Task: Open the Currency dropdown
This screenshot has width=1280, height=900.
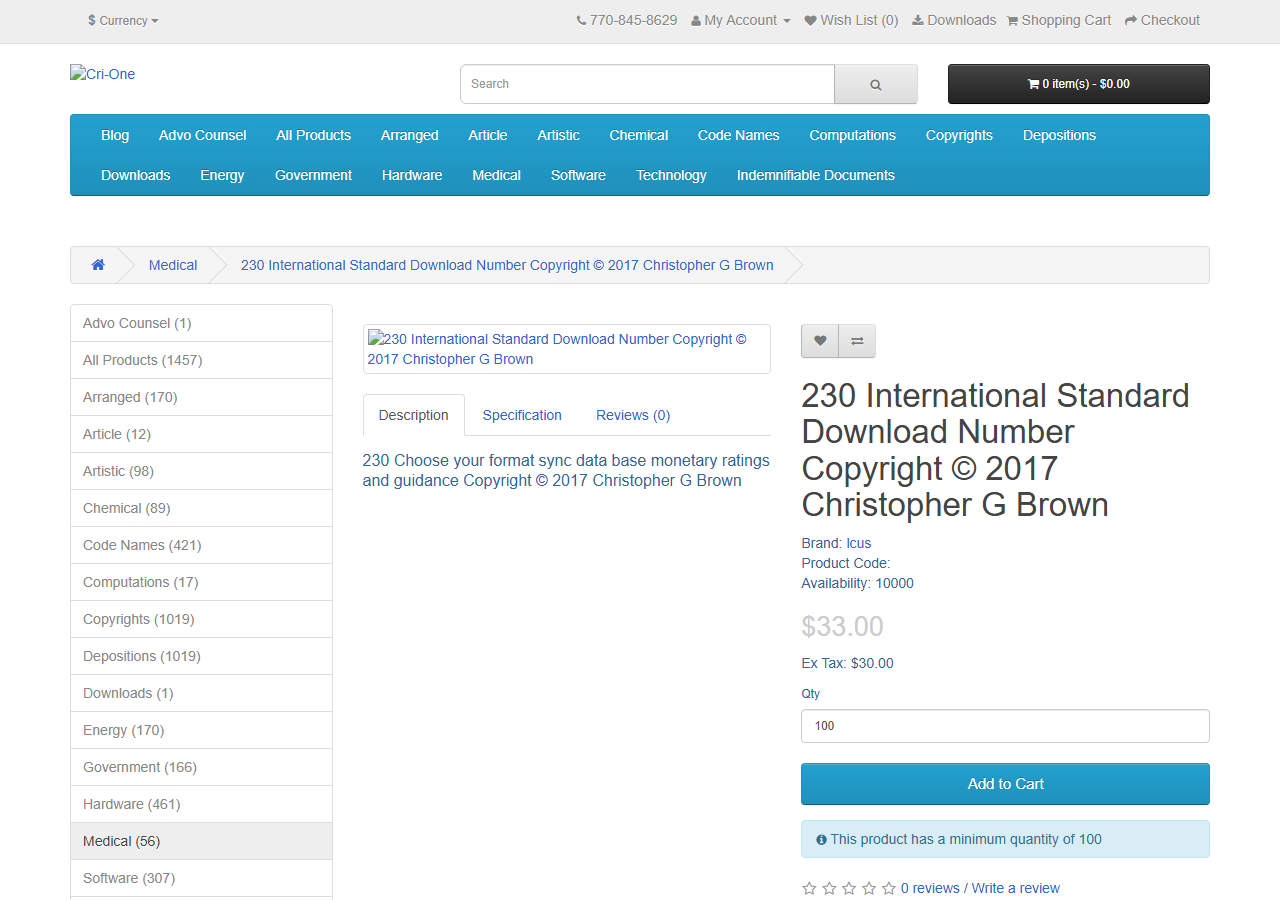Action: pyautogui.click(x=123, y=20)
